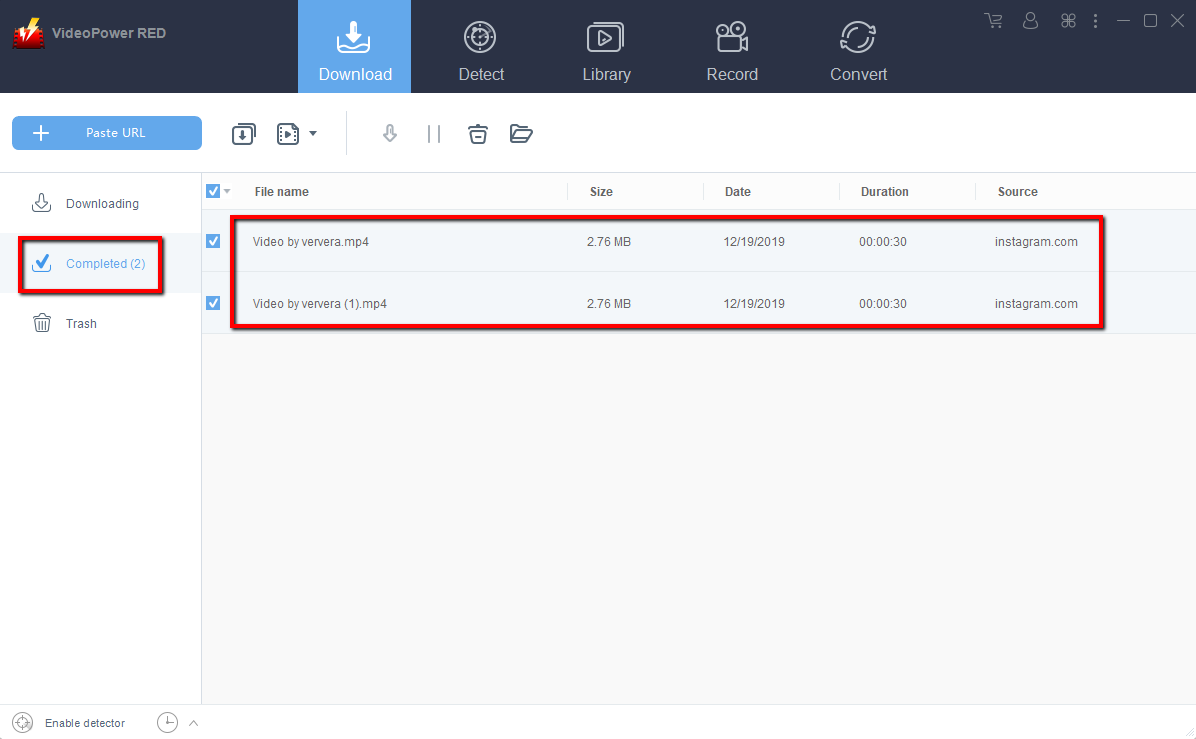1196x739 pixels.
Task: Minimize the VideoPower RED window
Action: pos(1123,21)
